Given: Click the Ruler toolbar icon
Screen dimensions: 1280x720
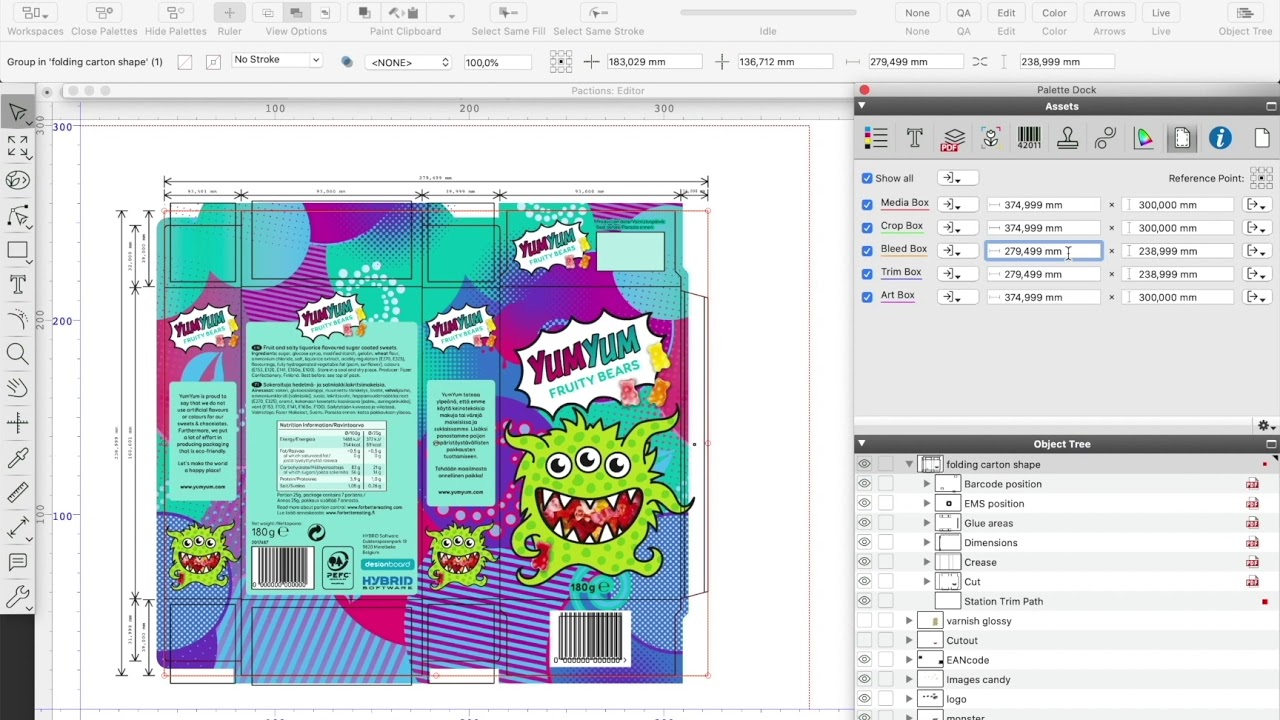Looking at the screenshot, I should (x=229, y=13).
